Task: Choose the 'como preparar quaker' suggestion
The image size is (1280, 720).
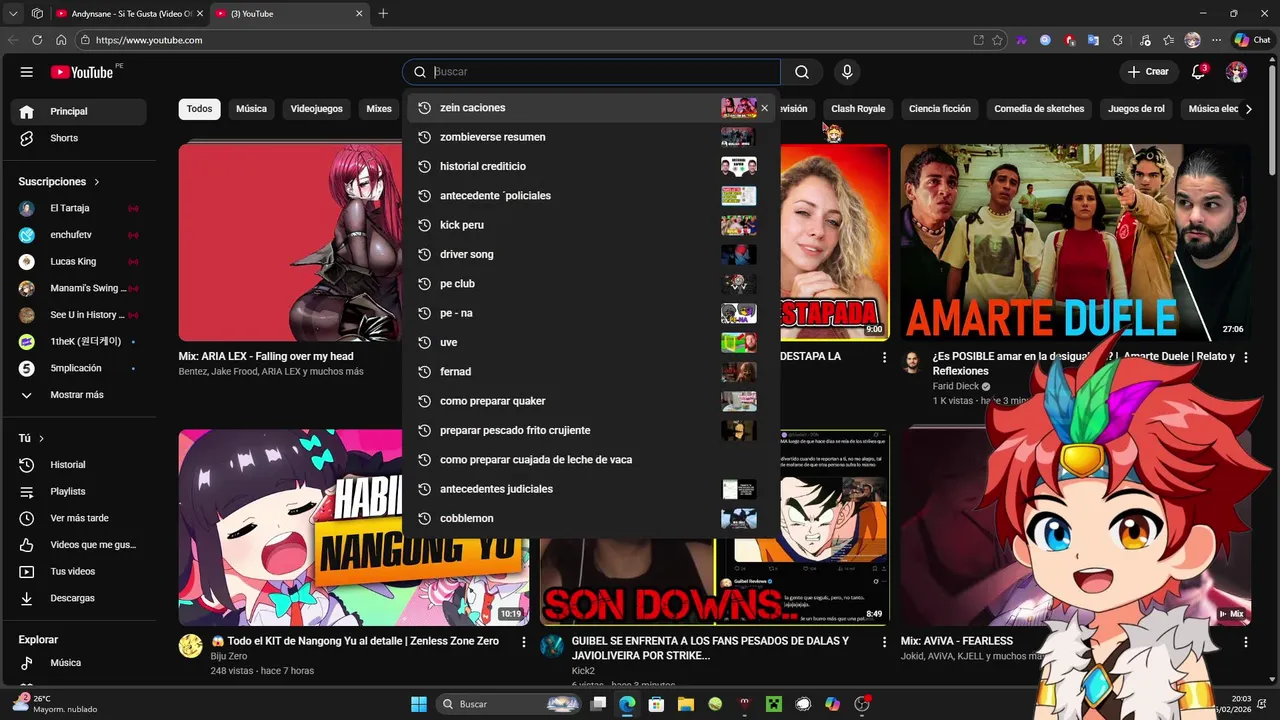Action: coord(591,401)
